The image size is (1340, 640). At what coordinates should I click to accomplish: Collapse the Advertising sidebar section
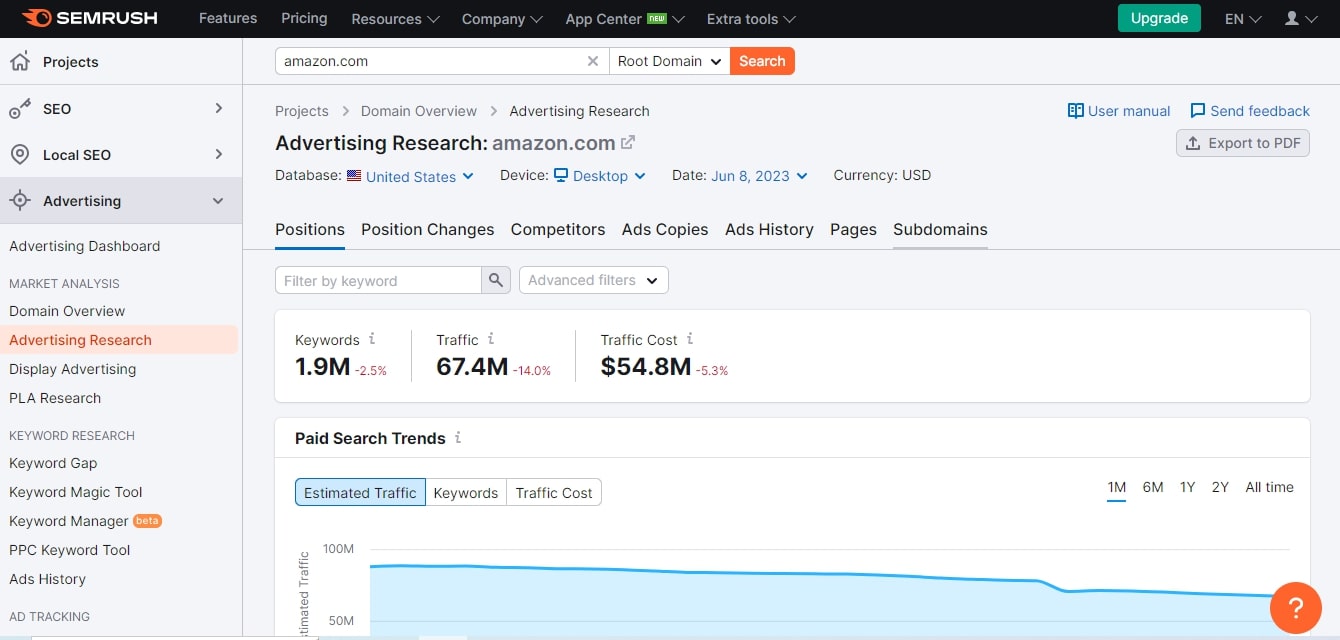[219, 201]
